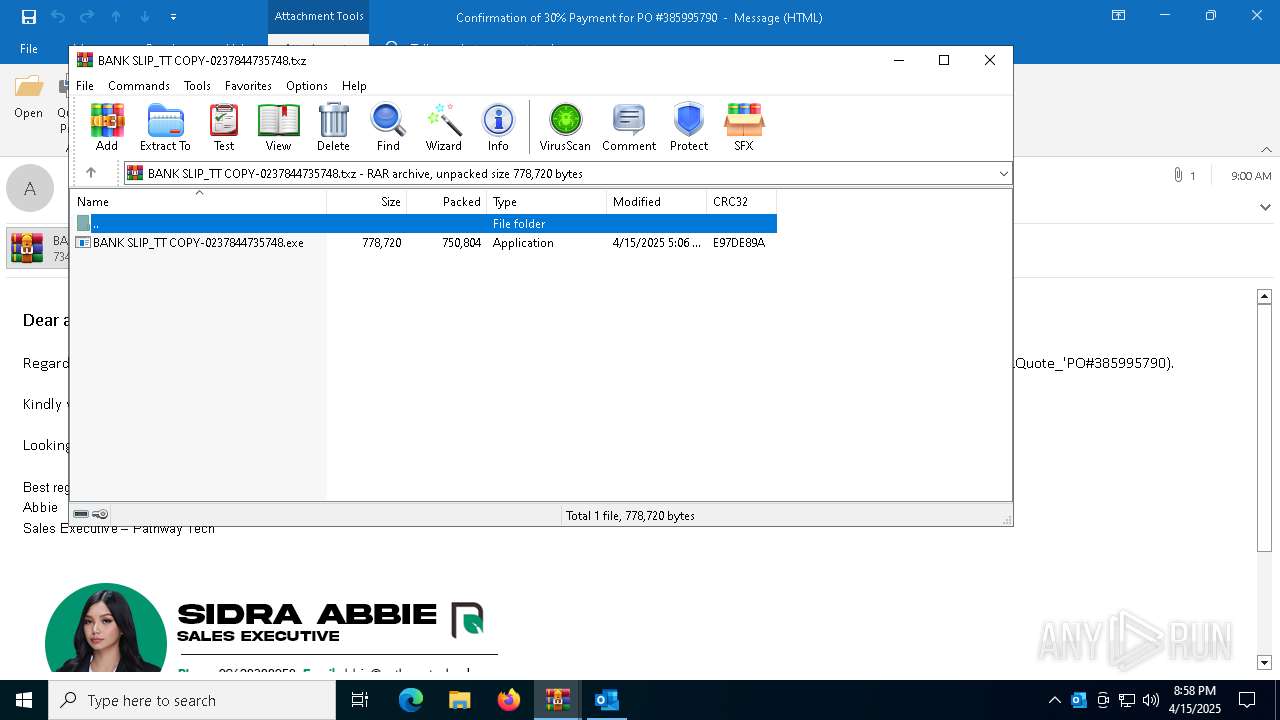Sort by the Modified column header
The width and height of the screenshot is (1280, 720).
point(657,201)
